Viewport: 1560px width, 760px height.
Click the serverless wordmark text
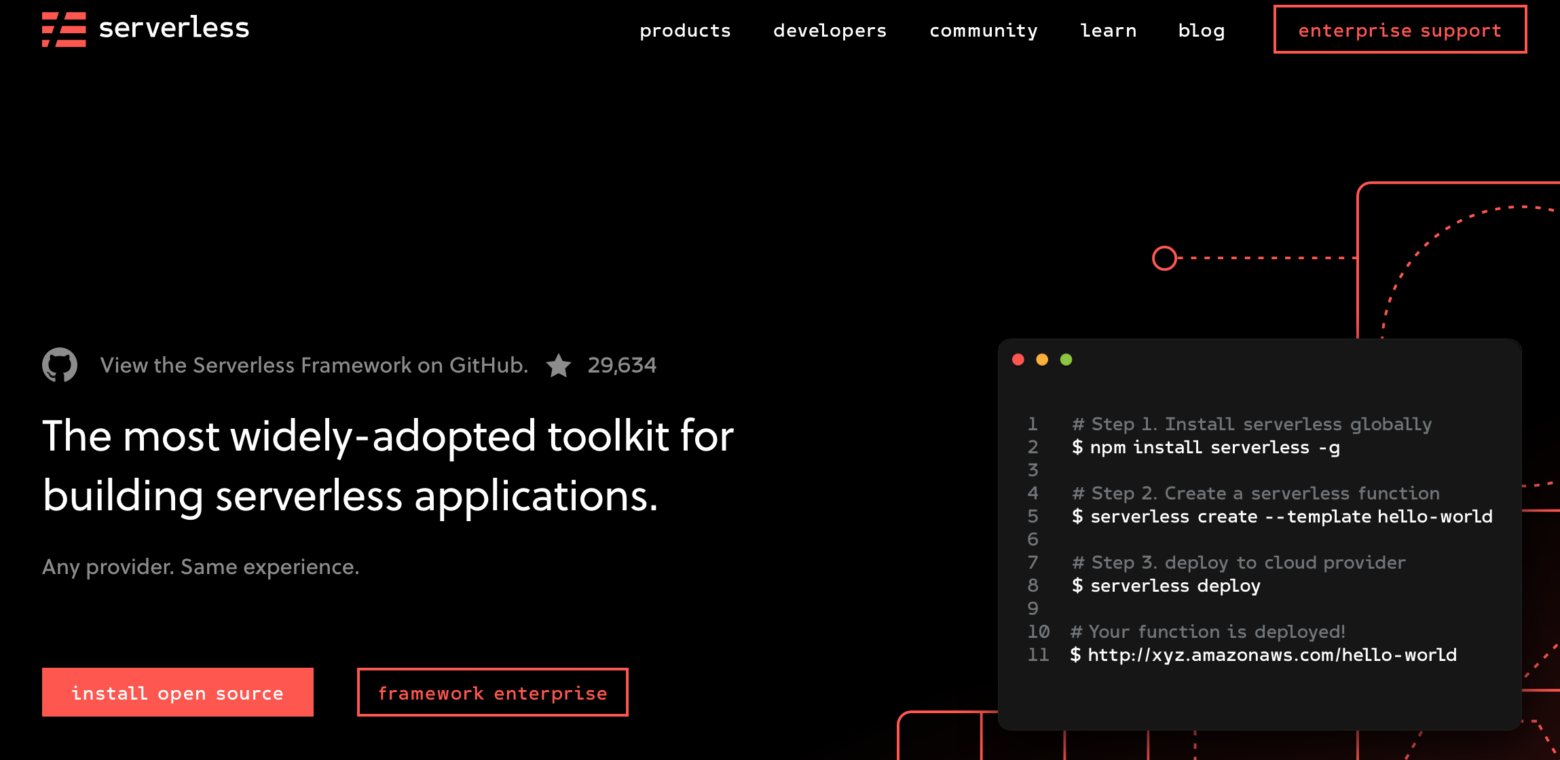[x=174, y=28]
